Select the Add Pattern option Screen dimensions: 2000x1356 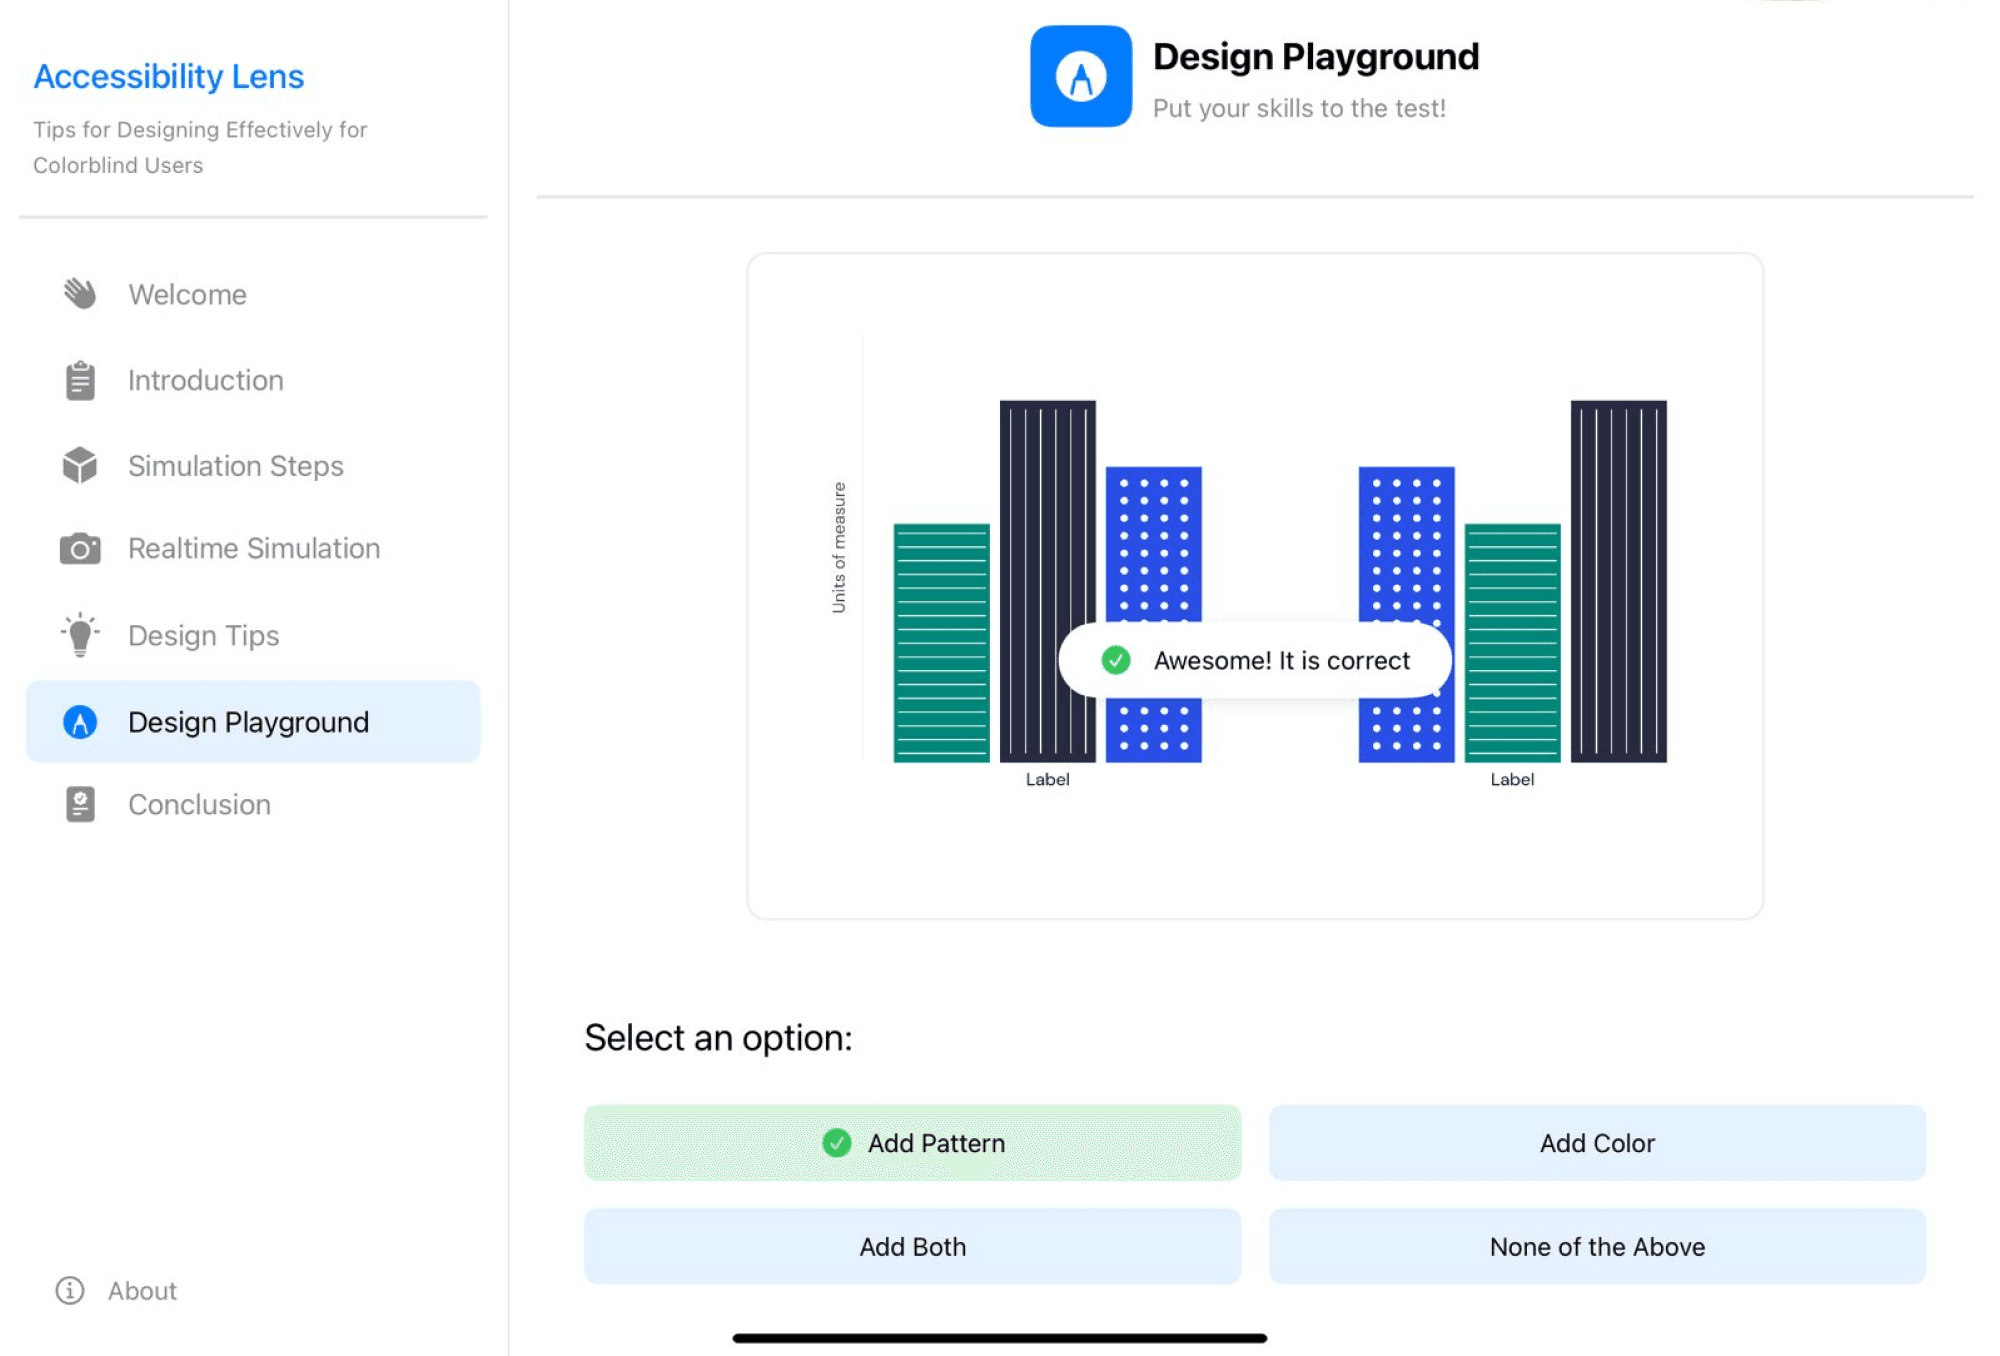pos(912,1143)
